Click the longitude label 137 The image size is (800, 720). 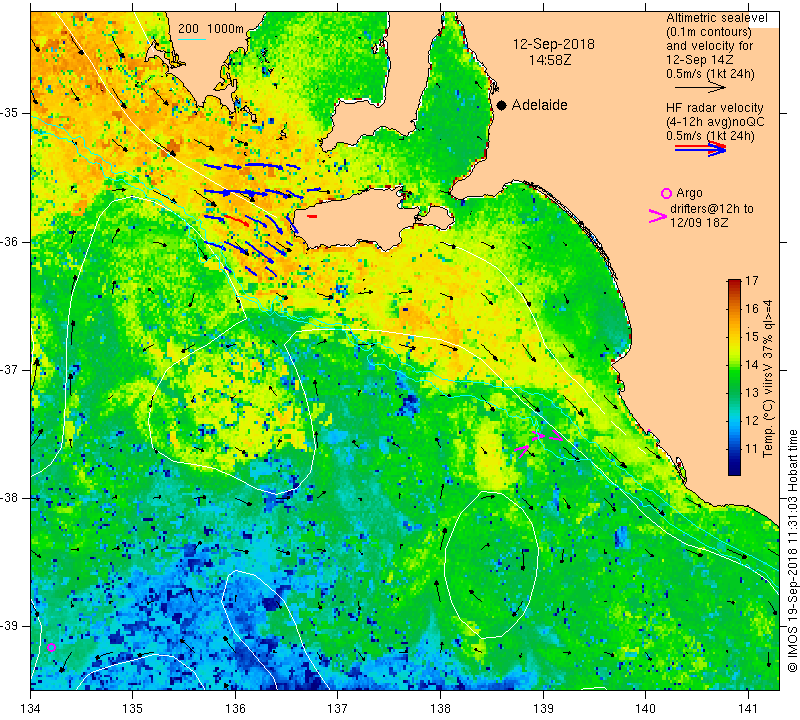tap(338, 709)
